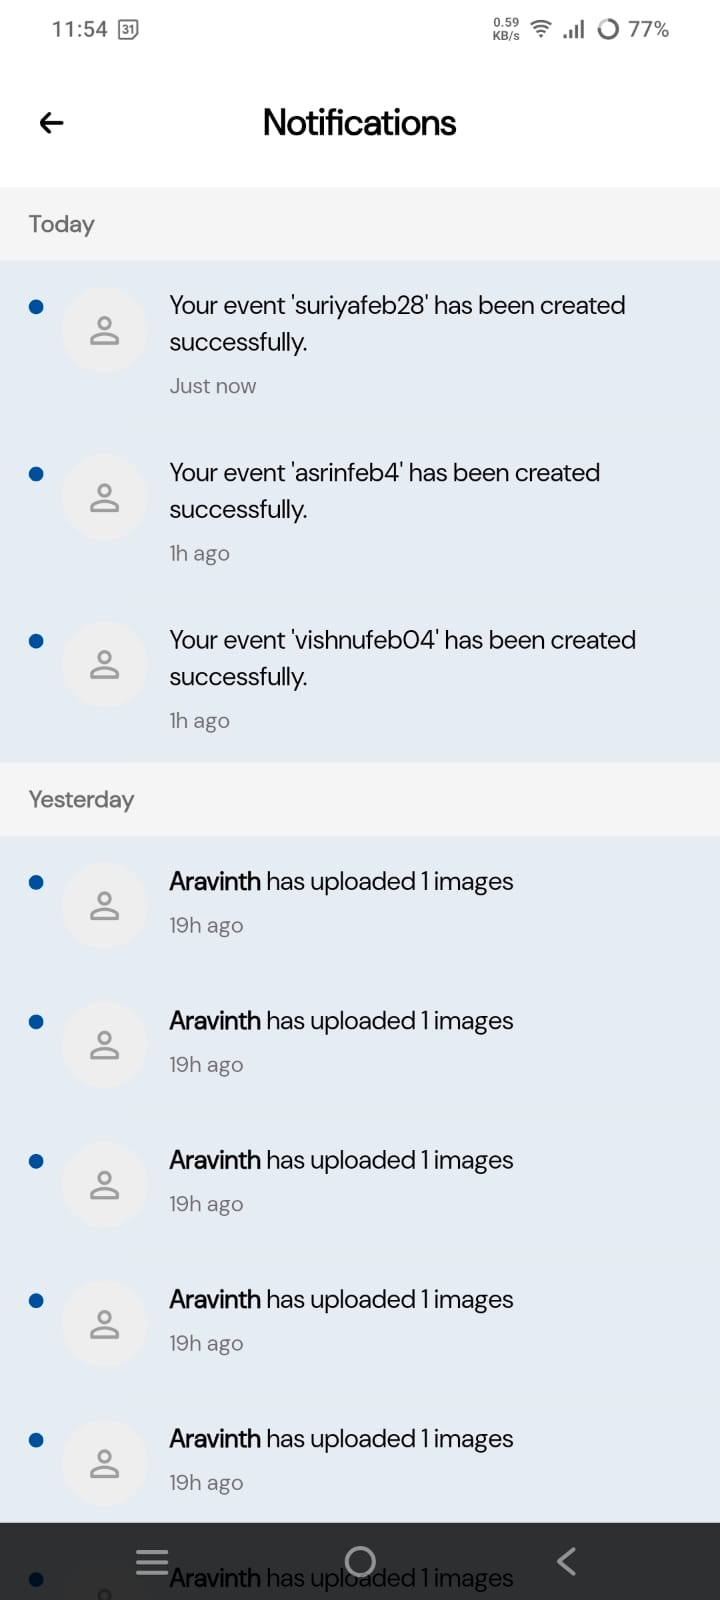Tap unread blue dot beside suriyafeb28 notification
Screen dimensions: 720x1600
(36, 307)
